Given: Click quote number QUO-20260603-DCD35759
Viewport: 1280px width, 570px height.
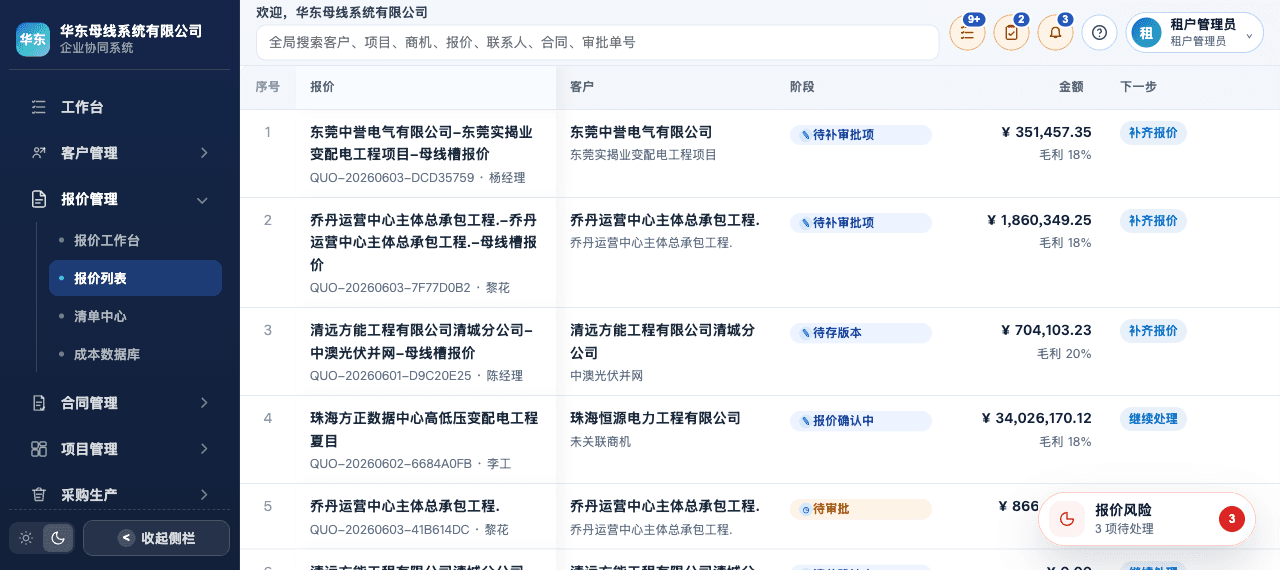Looking at the screenshot, I should click(x=392, y=178).
